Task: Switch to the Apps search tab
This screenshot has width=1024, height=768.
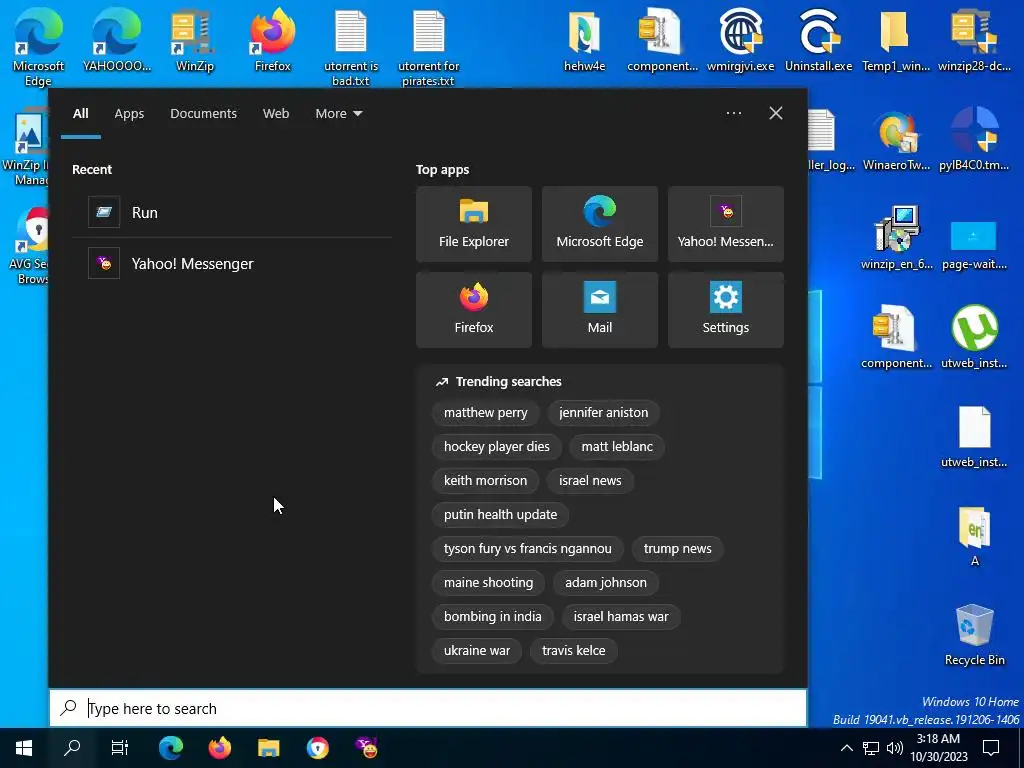Action: coord(129,114)
